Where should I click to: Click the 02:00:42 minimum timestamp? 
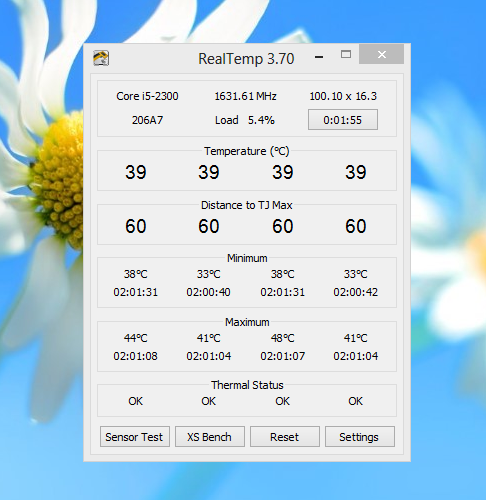pos(356,292)
